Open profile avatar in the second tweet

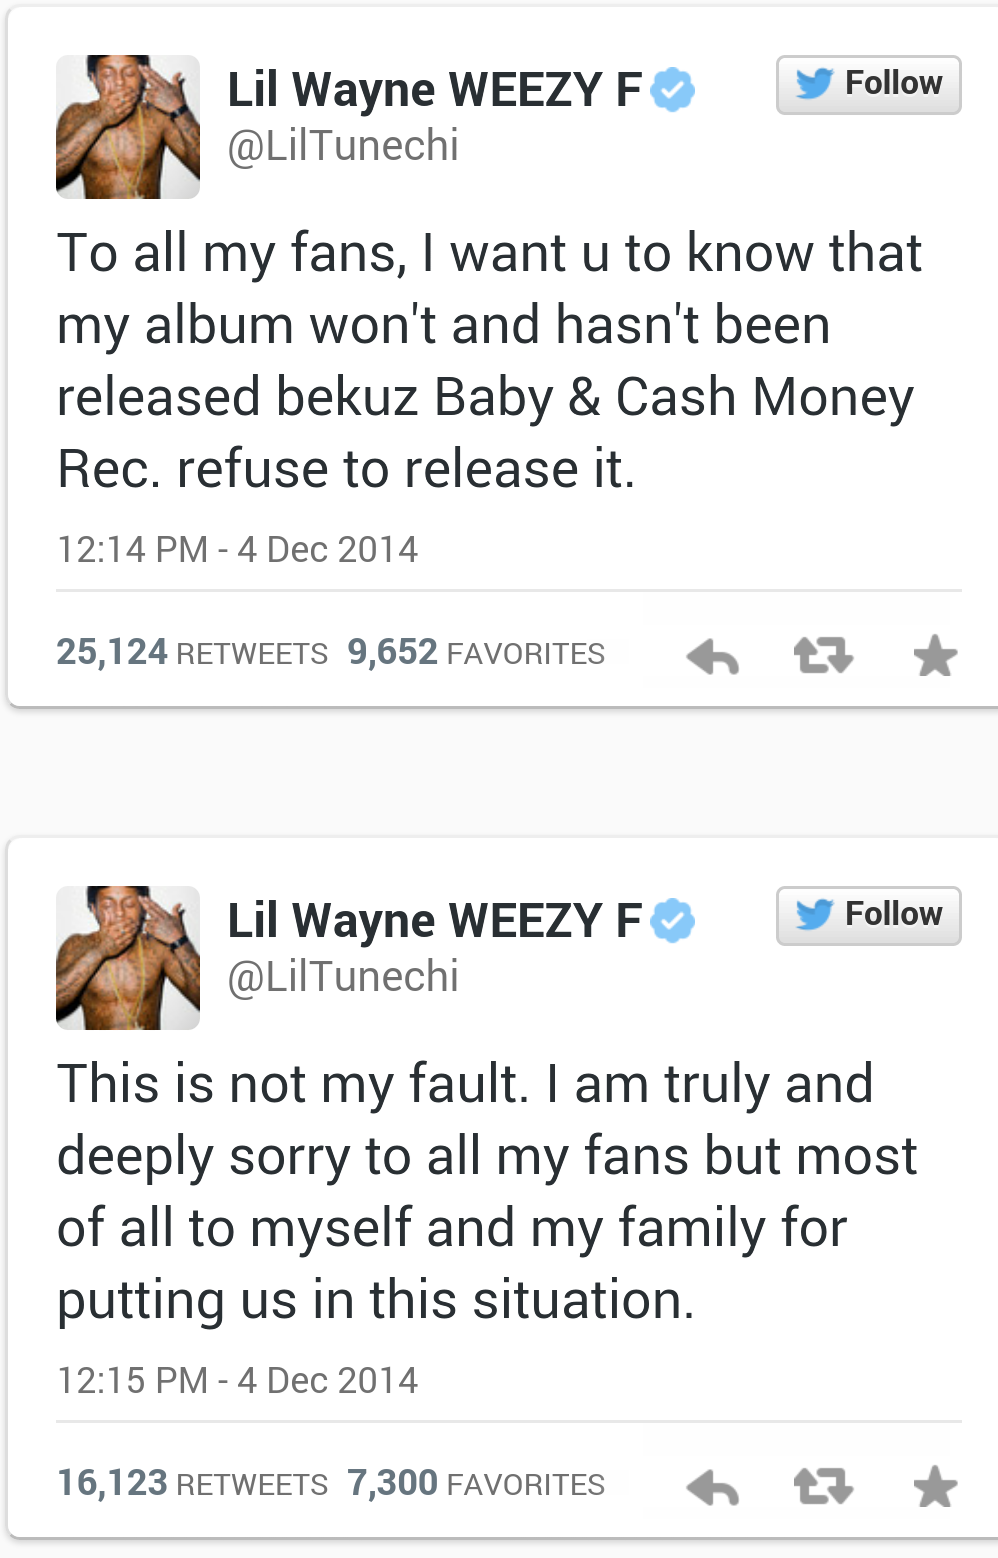128,958
